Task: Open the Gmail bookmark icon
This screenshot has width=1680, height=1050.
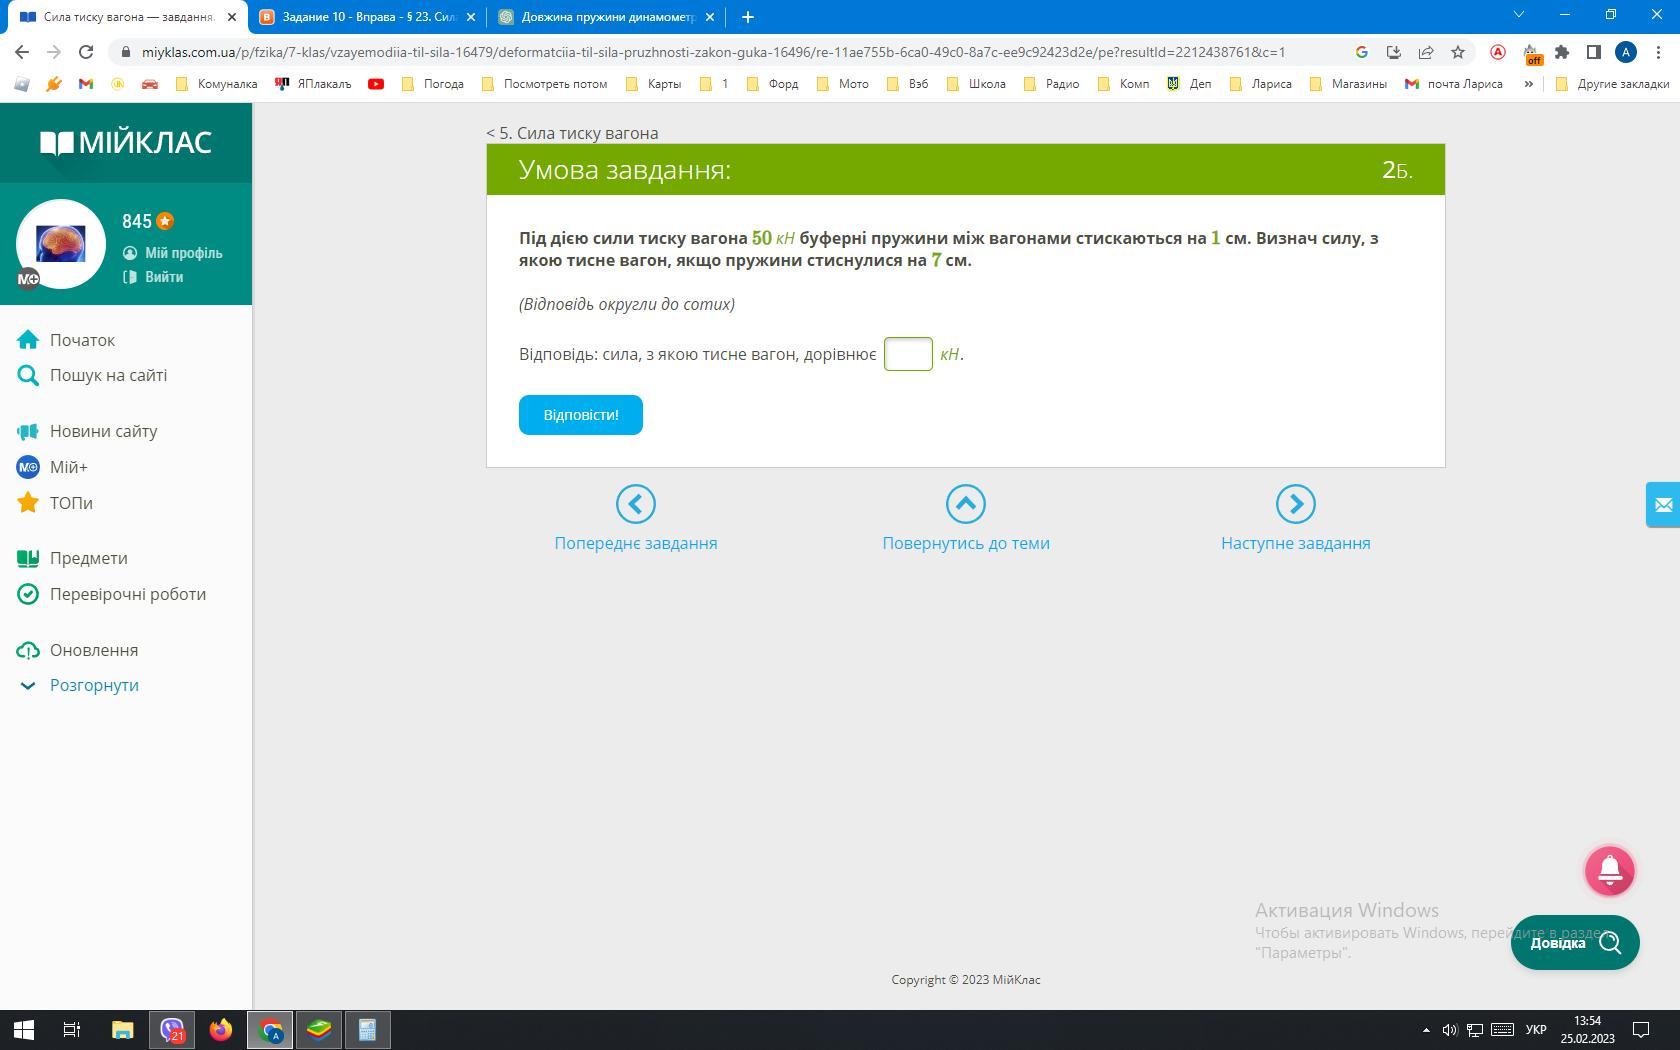Action: click(86, 84)
